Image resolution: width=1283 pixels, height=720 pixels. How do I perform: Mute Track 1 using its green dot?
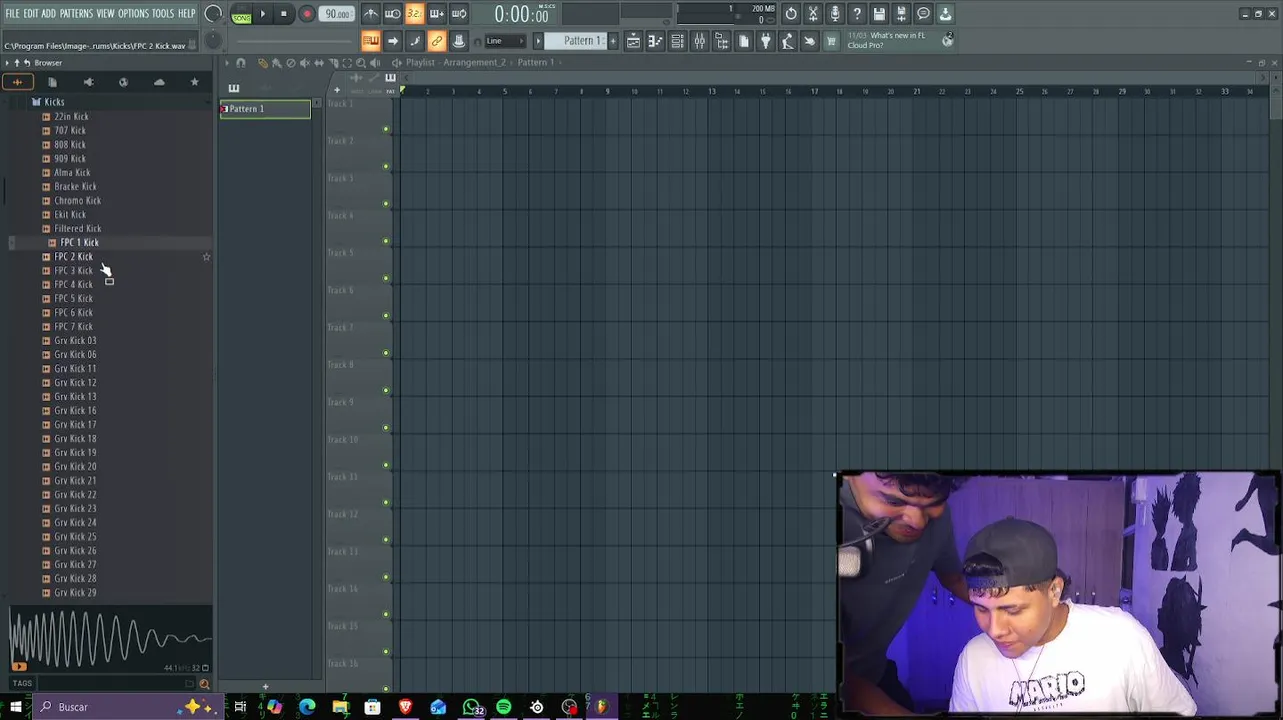pos(386,129)
